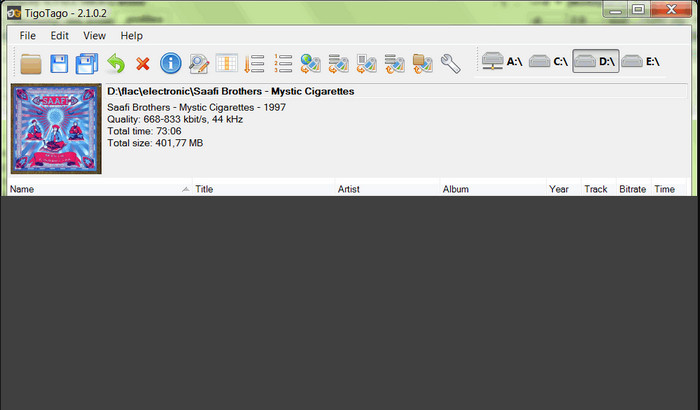Click the document-to-tag icon in toolbar
700x410 pixels.
tap(367, 63)
